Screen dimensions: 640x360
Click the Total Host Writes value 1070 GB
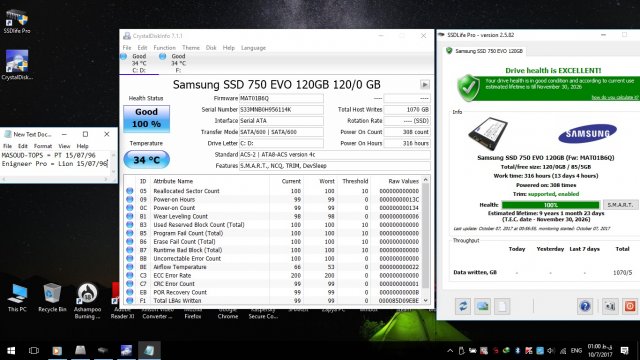407,109
